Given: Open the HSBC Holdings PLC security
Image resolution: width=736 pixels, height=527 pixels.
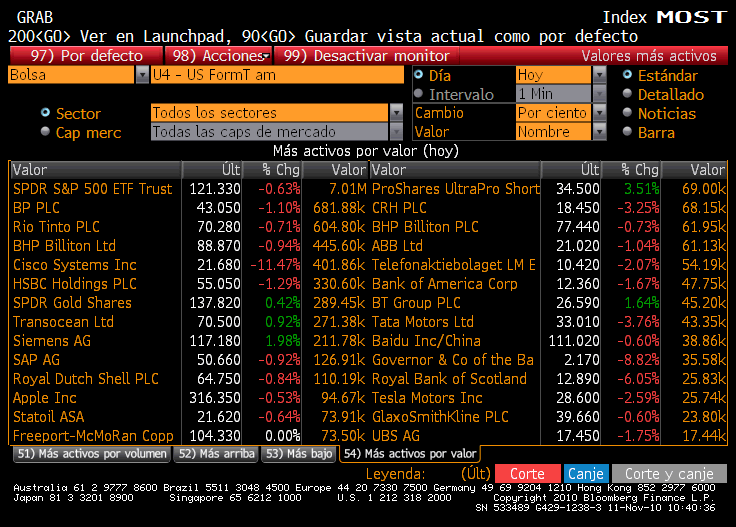Looking at the screenshot, I should [75, 284].
